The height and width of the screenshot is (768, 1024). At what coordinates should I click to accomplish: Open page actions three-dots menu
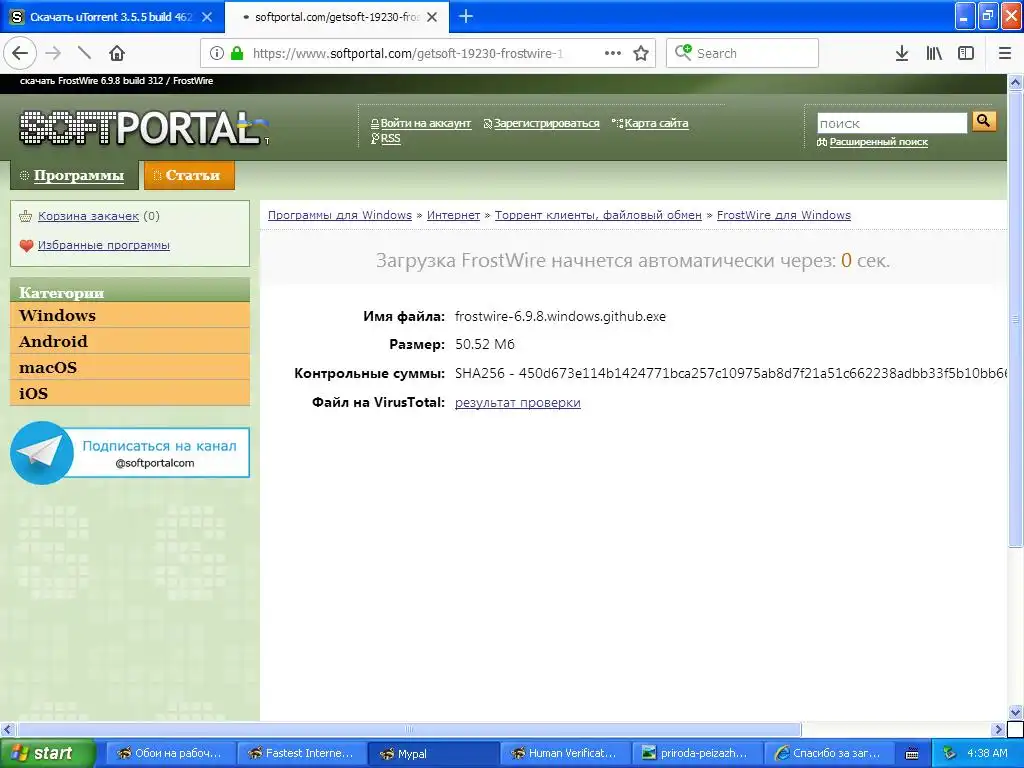tap(613, 54)
